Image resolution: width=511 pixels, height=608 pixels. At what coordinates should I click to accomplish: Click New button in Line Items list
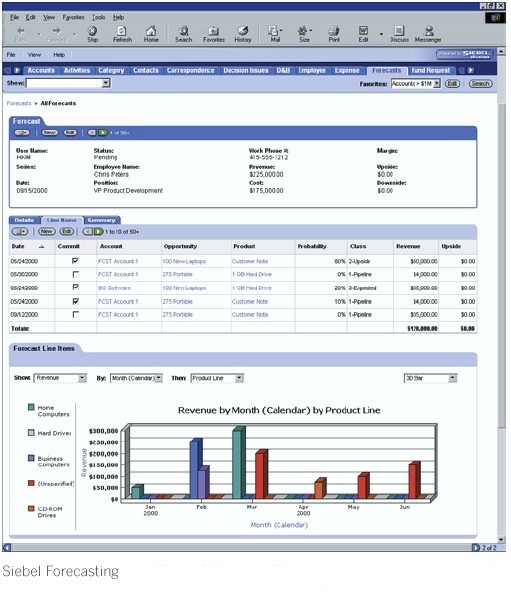[46, 231]
